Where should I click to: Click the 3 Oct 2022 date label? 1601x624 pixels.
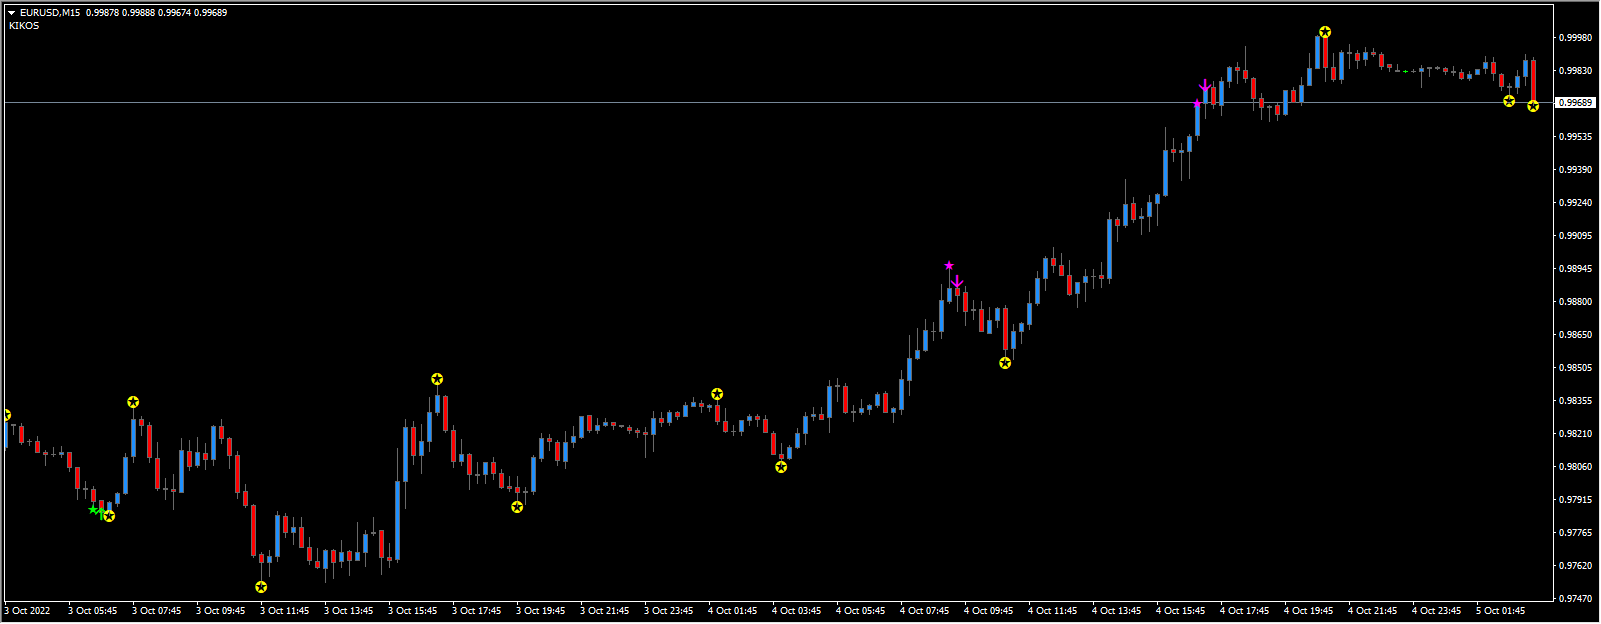pos(27,611)
